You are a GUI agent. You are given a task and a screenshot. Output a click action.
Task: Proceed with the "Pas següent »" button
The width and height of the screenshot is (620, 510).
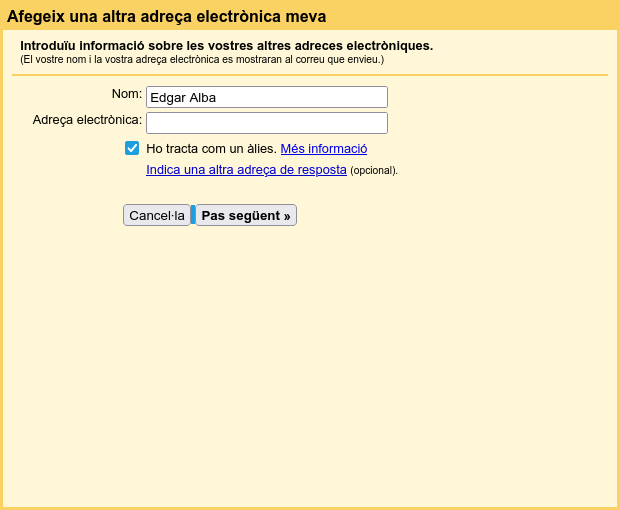(x=246, y=215)
